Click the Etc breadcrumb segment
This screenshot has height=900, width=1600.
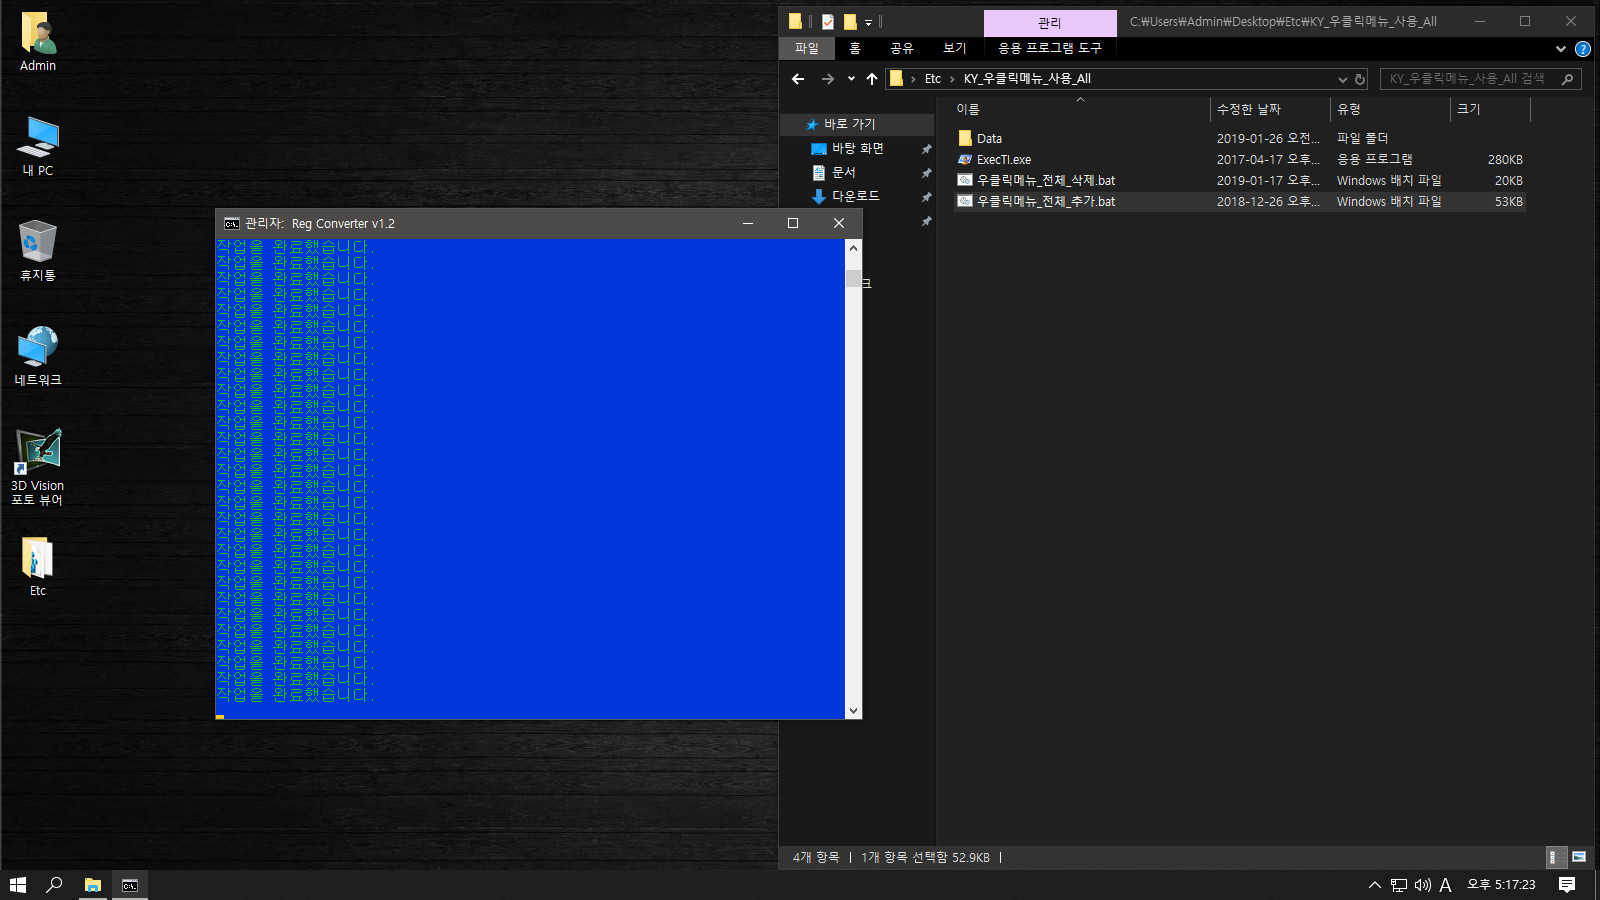point(933,79)
